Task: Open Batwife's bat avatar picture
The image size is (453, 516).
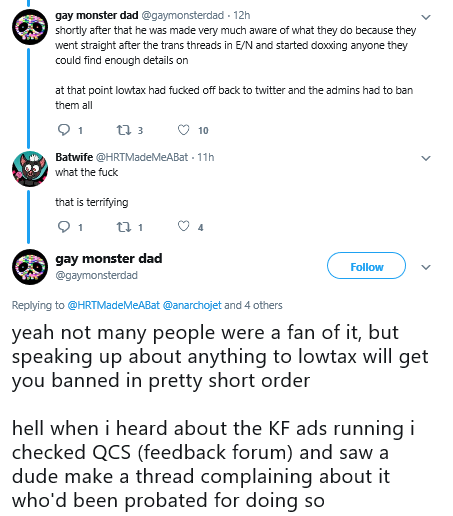Action: coord(30,169)
